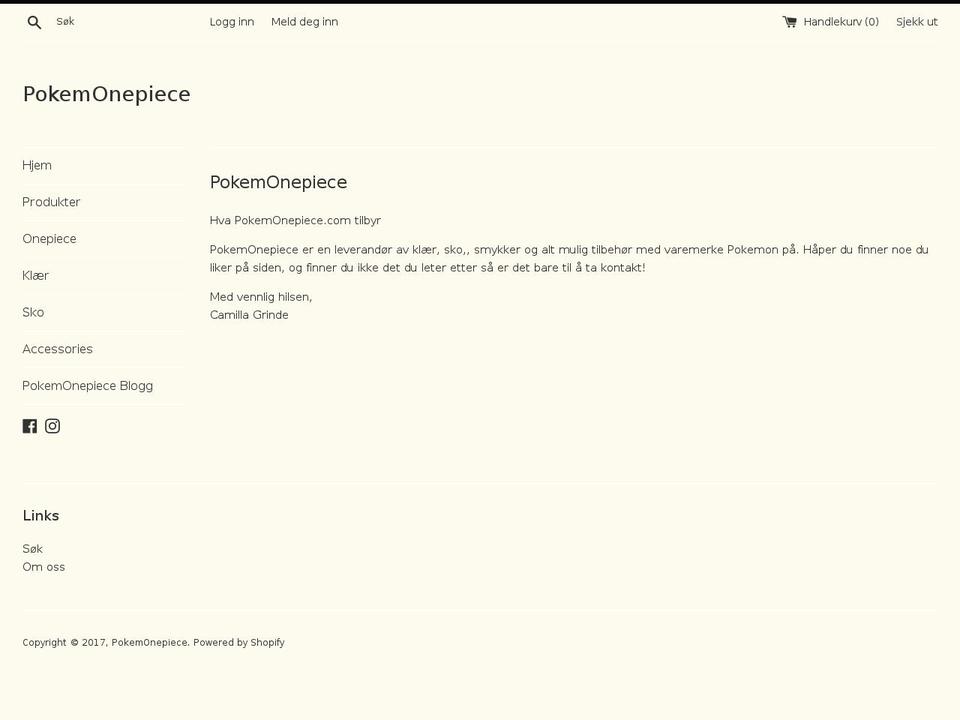Open the Sko section
Viewport: 960px width, 720px height.
click(33, 312)
